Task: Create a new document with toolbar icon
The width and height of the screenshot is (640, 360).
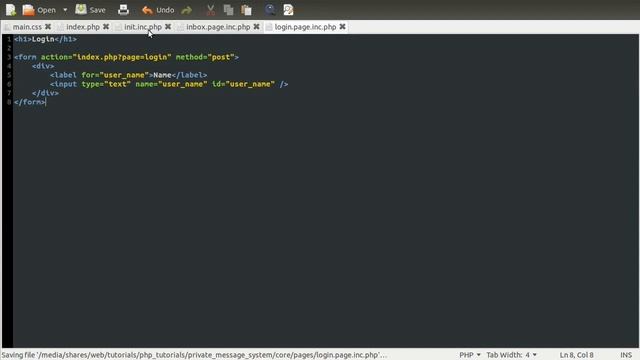Action: pos(11,10)
